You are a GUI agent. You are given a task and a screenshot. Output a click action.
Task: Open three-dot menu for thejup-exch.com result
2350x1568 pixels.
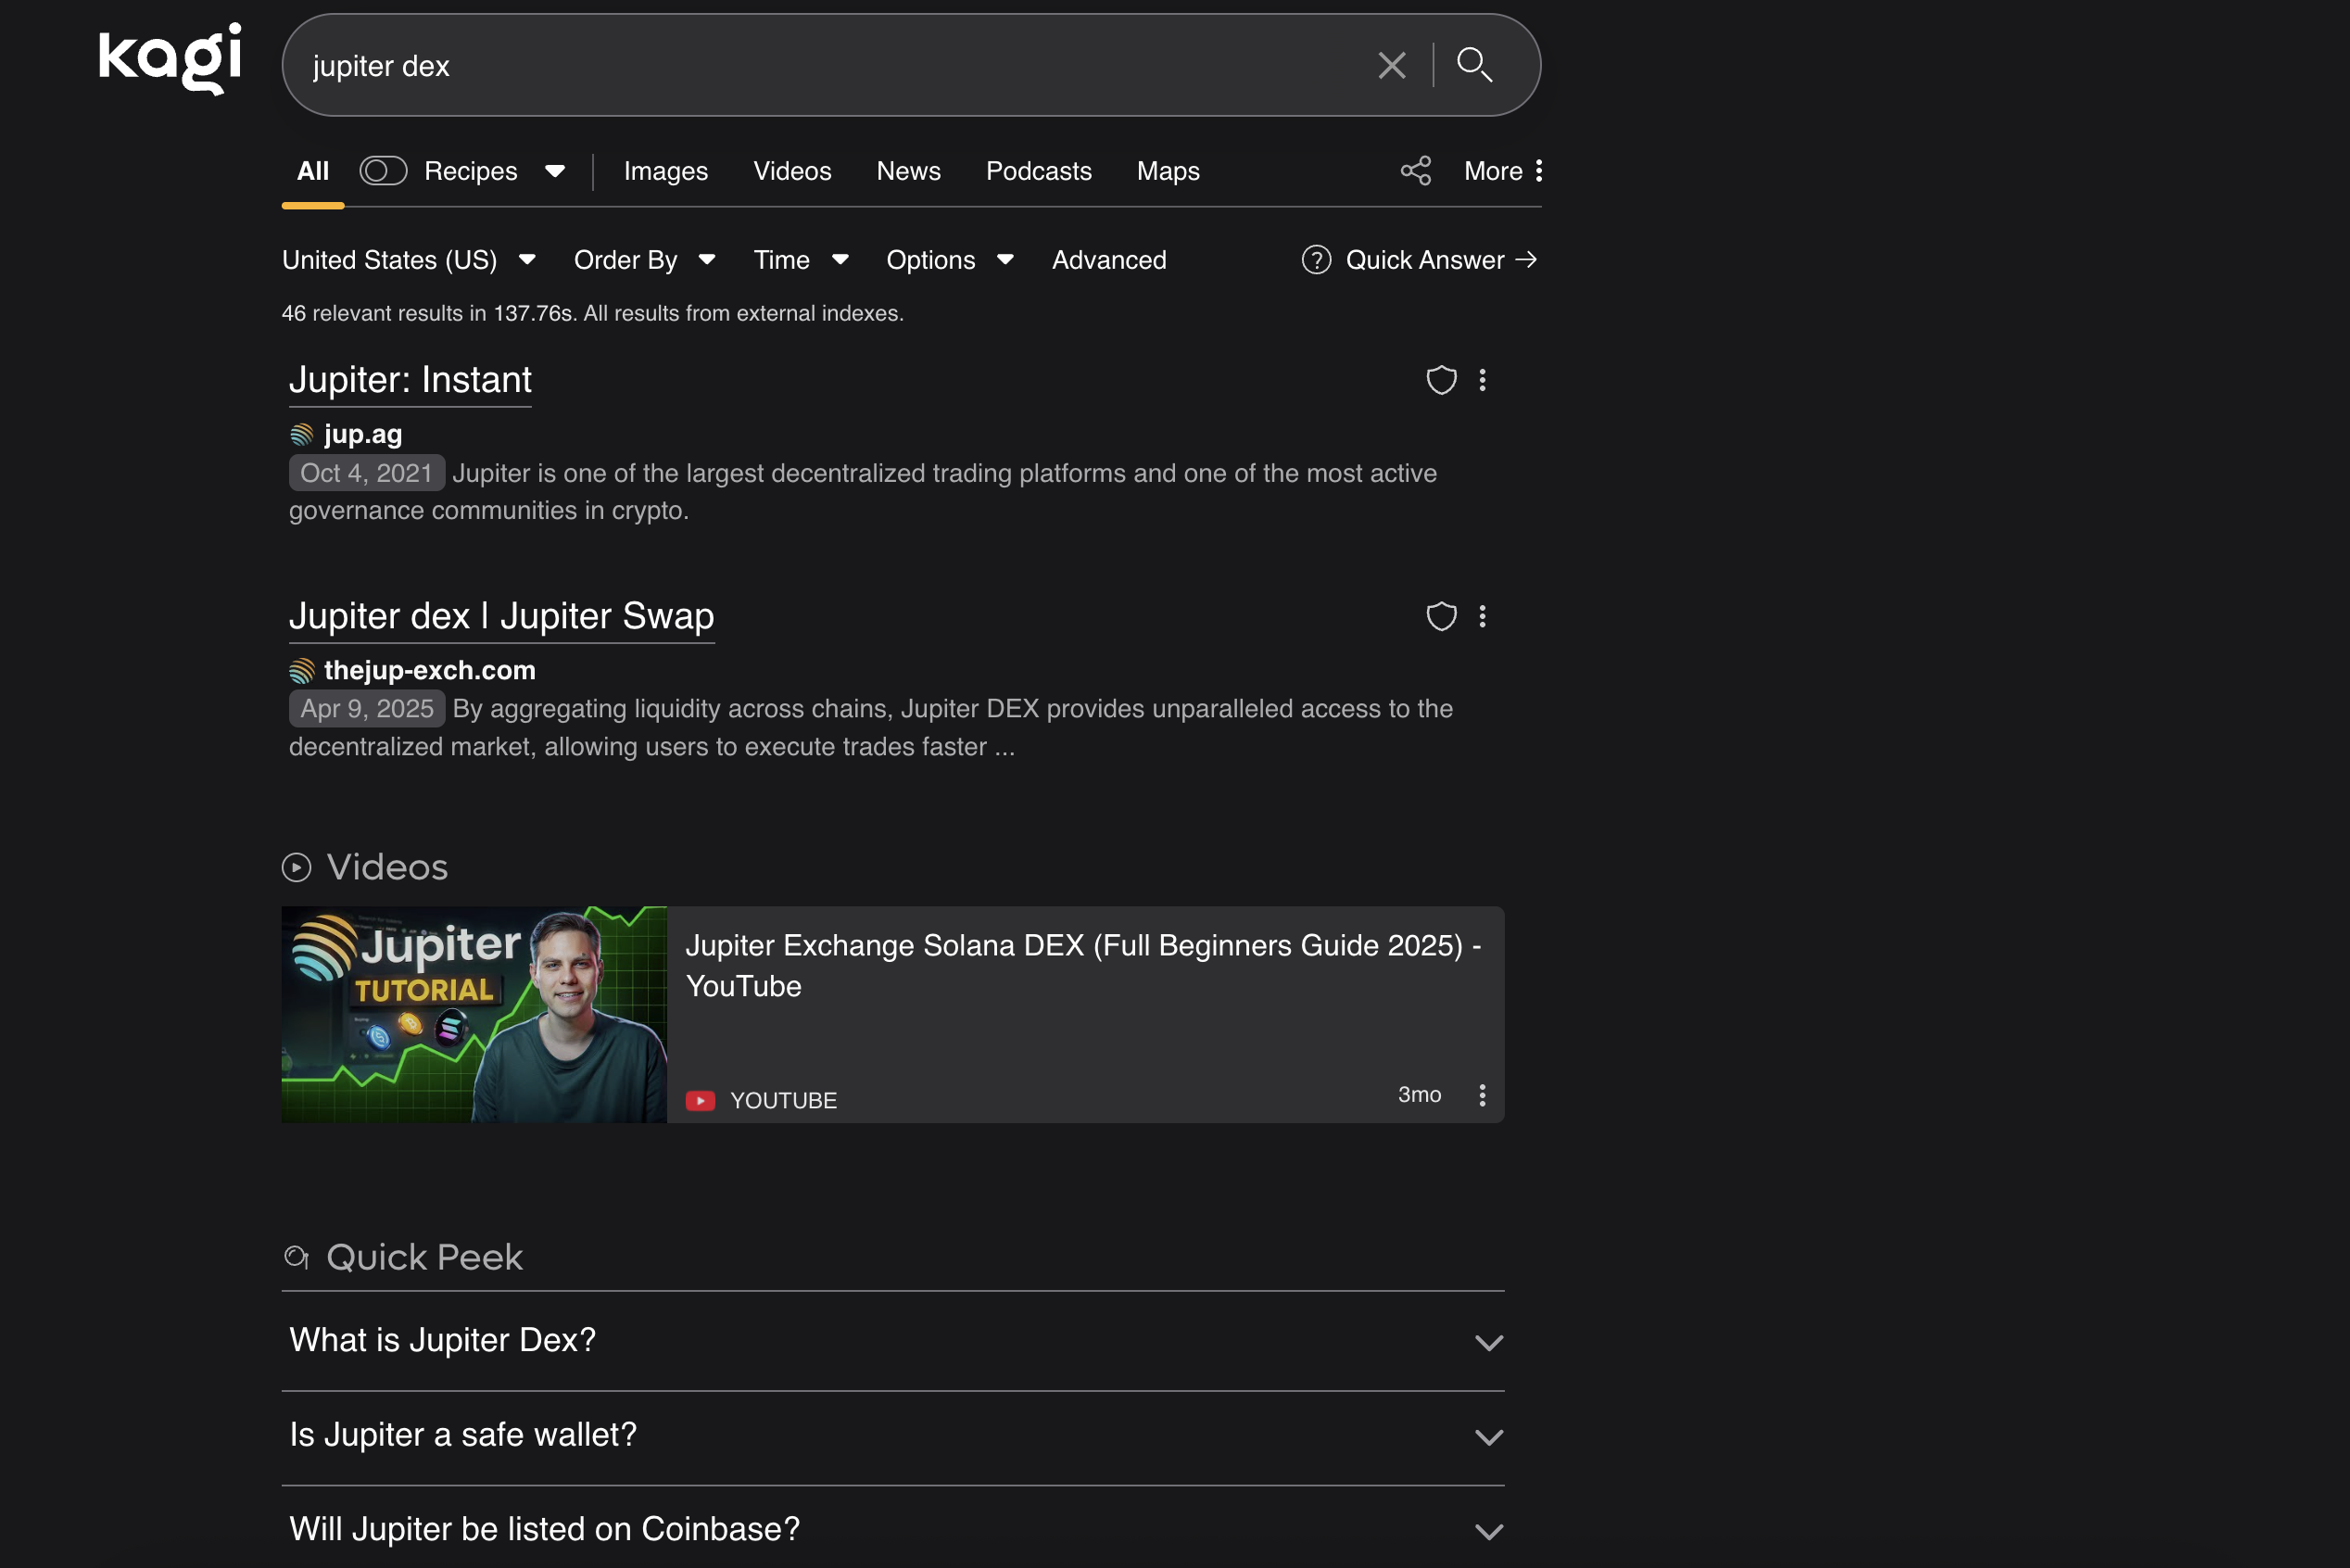(1482, 616)
